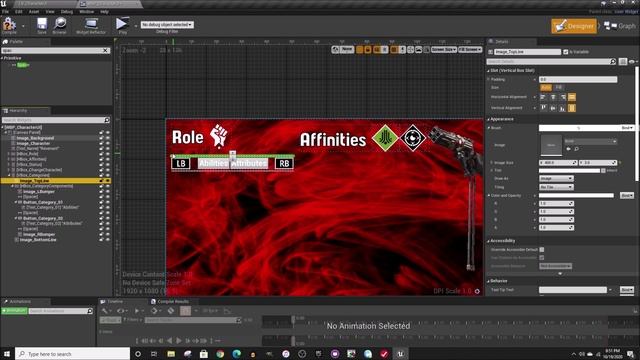Select Image_LBumper in the hierarchy
The width and height of the screenshot is (640, 360).
pos(39,191)
